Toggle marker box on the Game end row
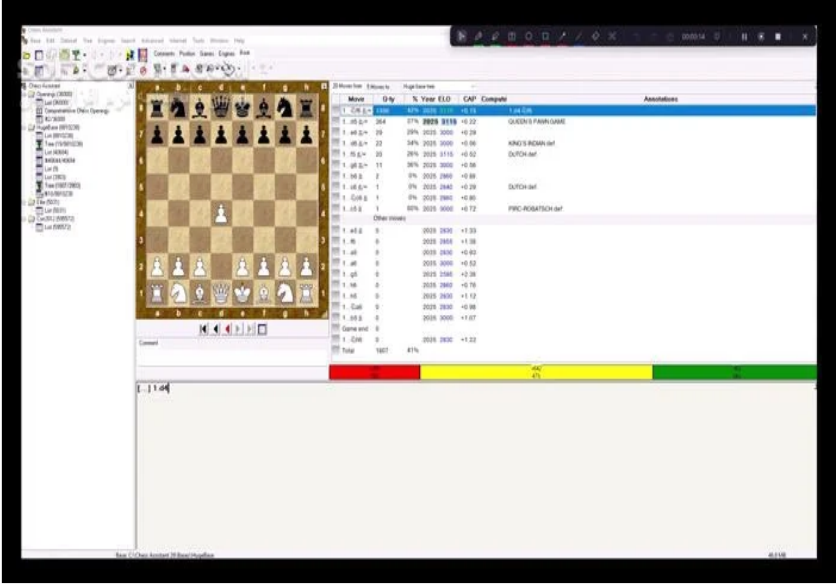This screenshot has height=584, width=836. click(336, 329)
